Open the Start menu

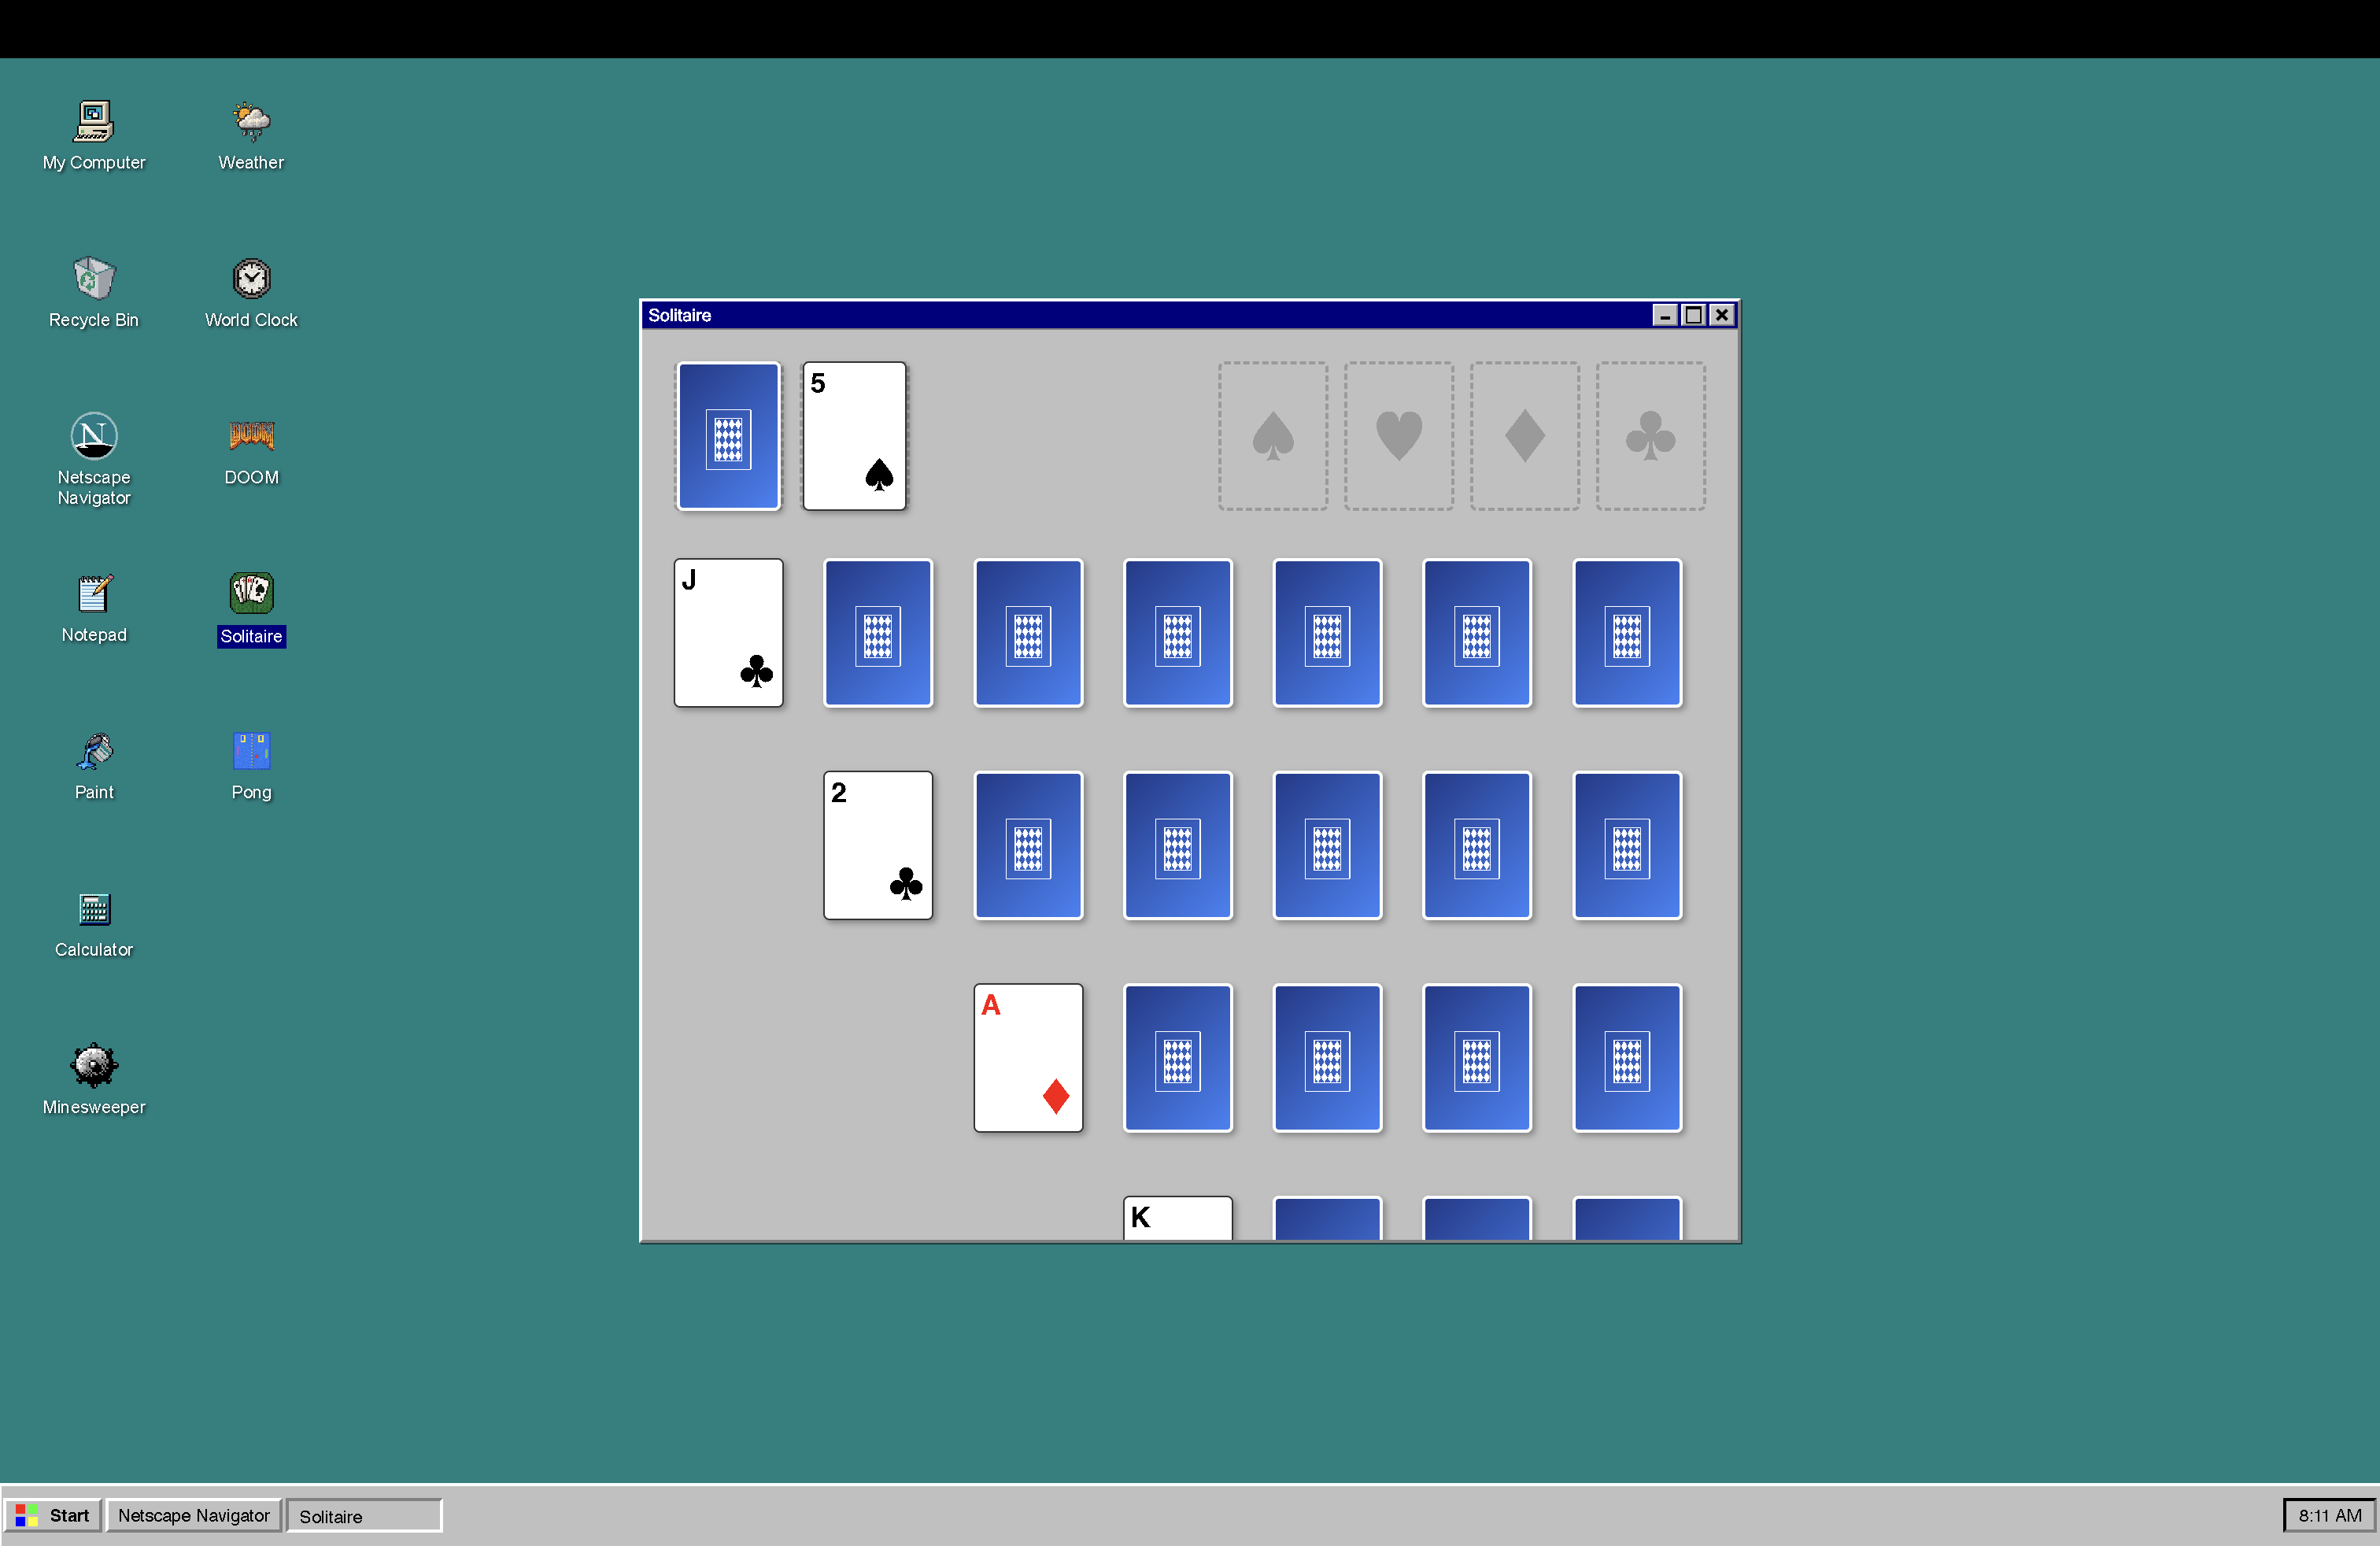(53, 1515)
